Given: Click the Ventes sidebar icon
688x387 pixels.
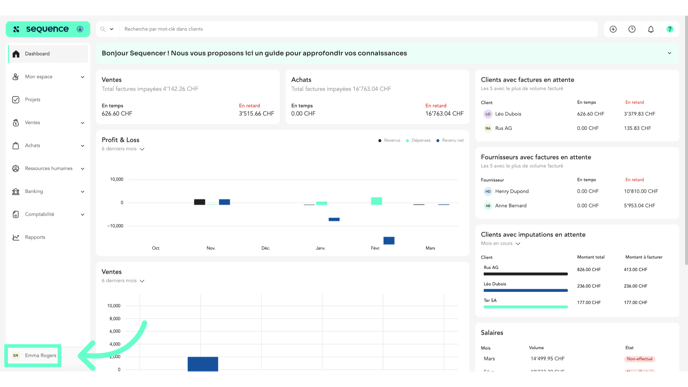Looking at the screenshot, I should (16, 123).
